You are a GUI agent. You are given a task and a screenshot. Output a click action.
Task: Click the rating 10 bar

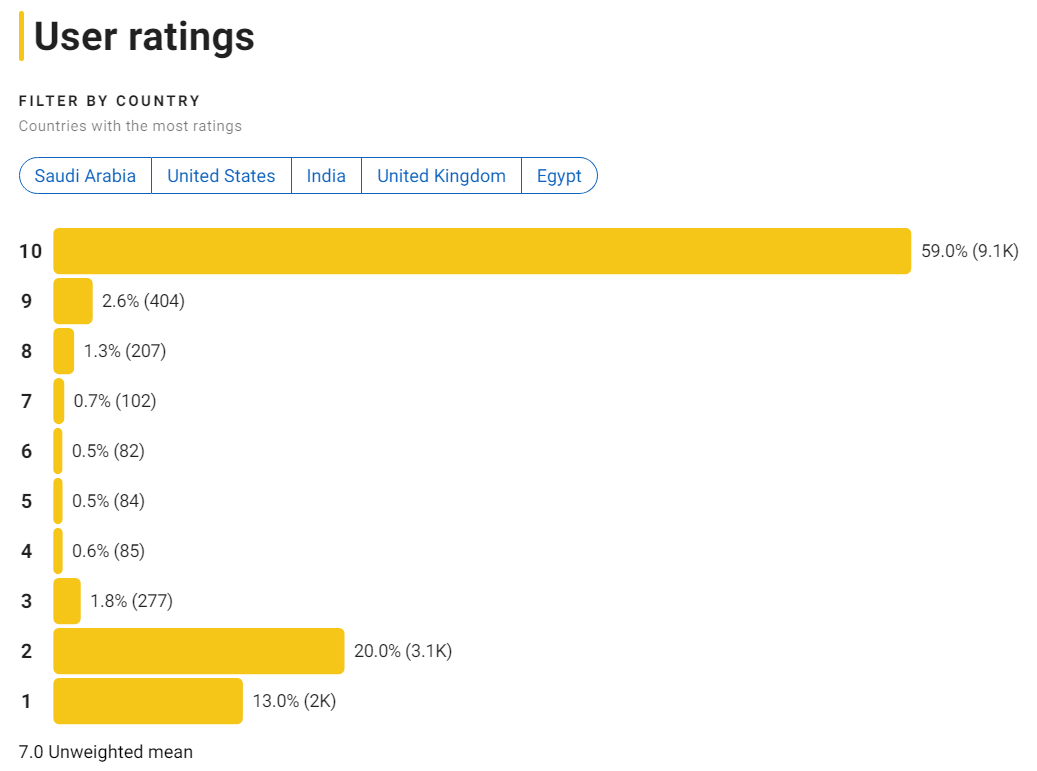(x=482, y=251)
